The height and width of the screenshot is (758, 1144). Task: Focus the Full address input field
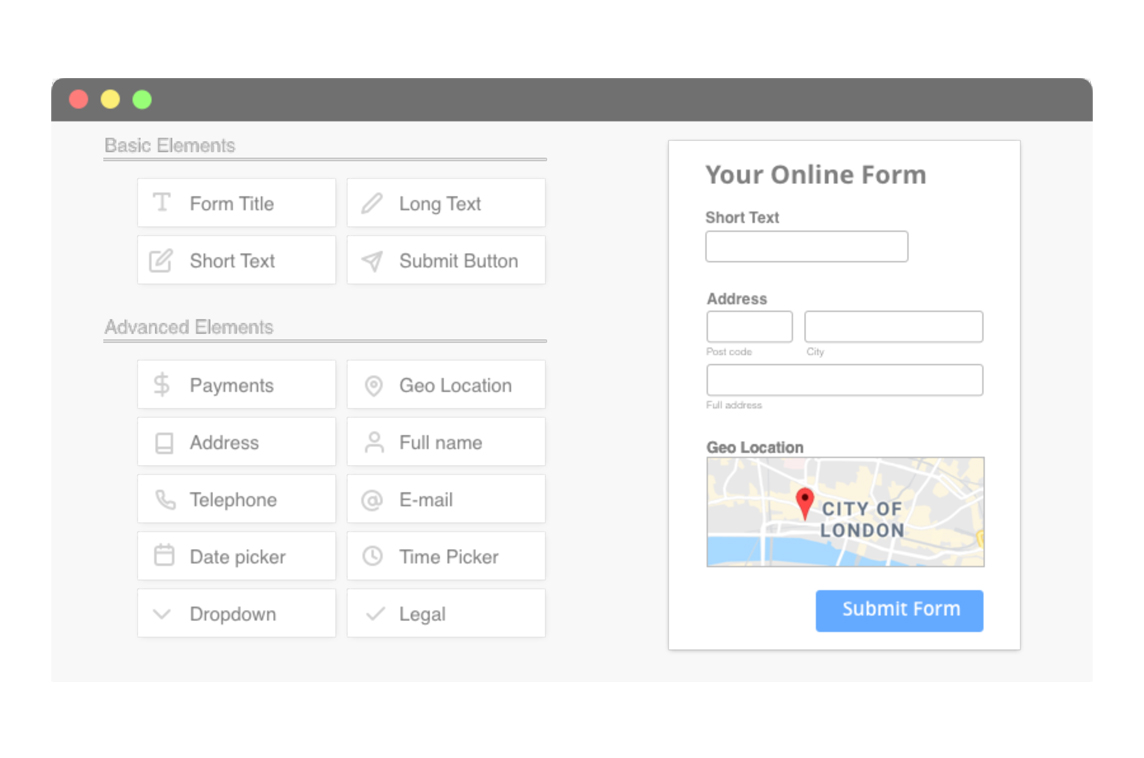(844, 380)
